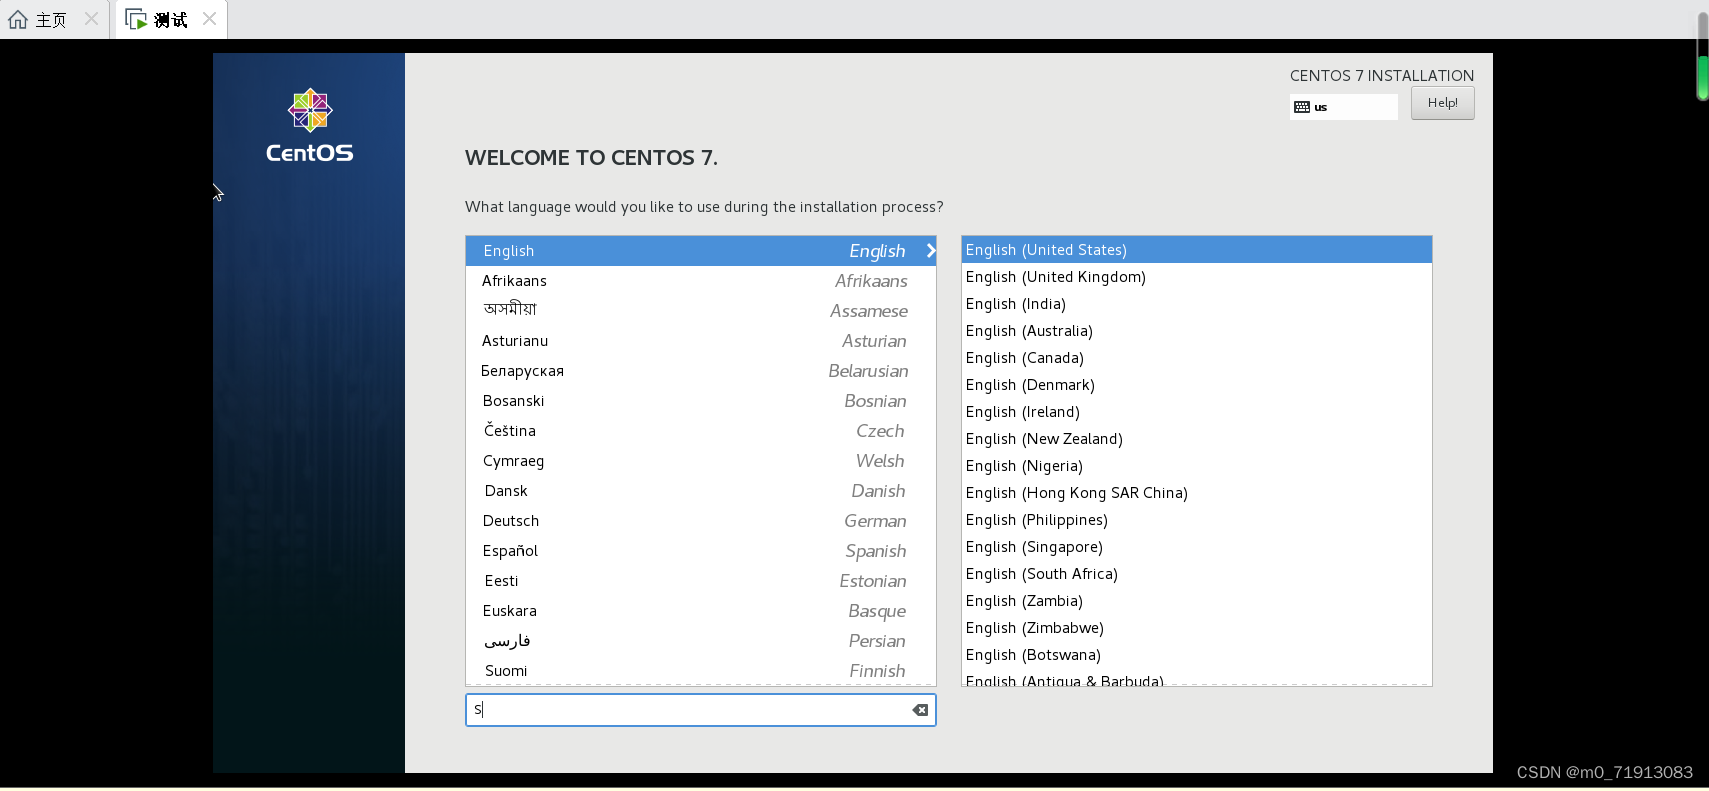Select Cymraeg (Welsh)
The height and width of the screenshot is (791, 1709).
click(701, 461)
